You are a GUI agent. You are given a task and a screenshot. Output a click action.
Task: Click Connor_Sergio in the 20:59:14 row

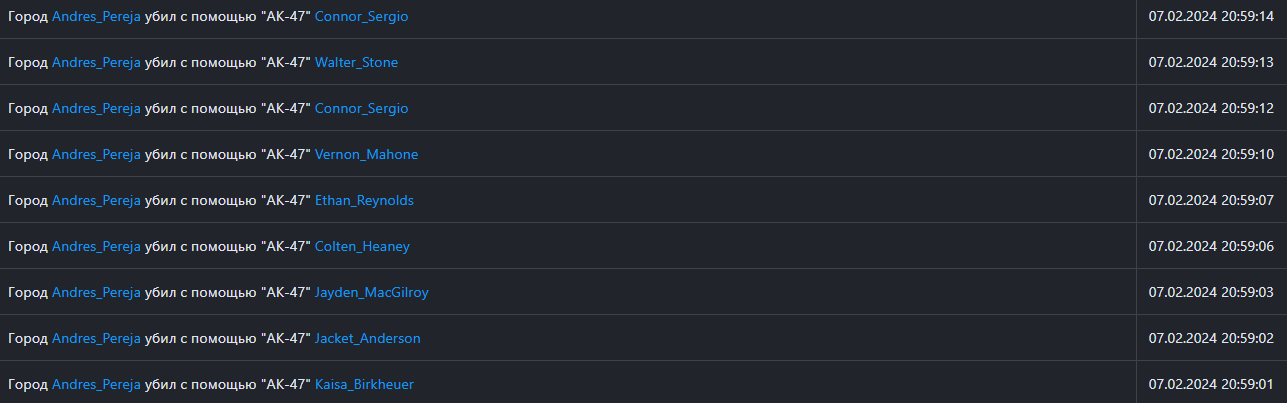click(x=361, y=16)
